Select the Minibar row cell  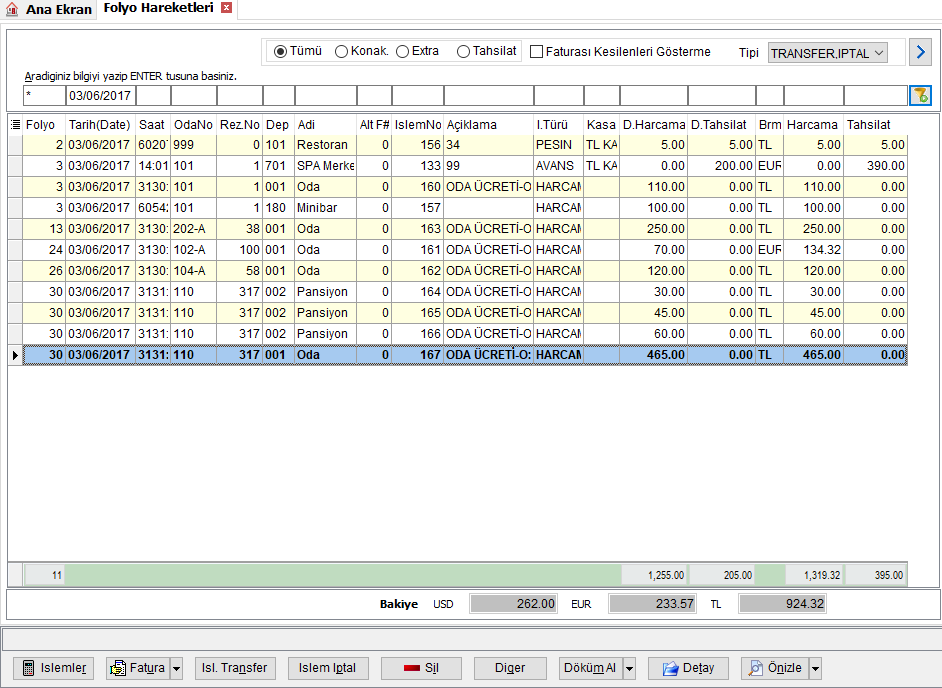[x=325, y=208]
